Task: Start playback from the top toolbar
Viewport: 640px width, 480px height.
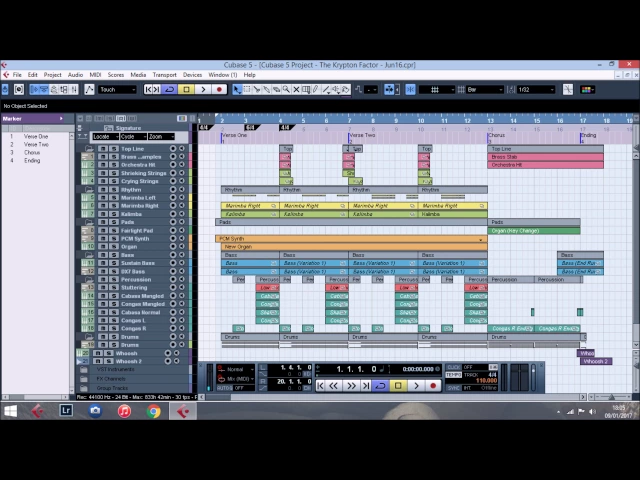Action: pyautogui.click(x=203, y=89)
